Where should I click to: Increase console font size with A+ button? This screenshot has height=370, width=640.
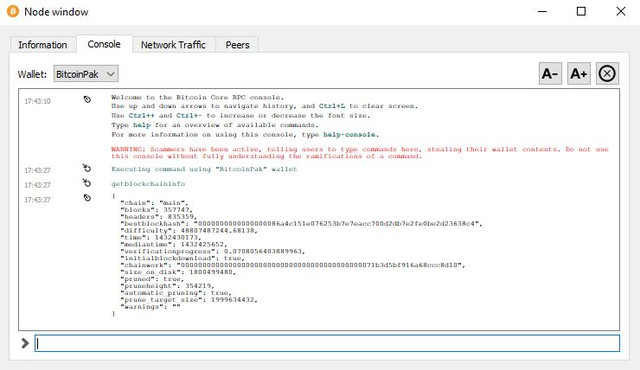578,74
